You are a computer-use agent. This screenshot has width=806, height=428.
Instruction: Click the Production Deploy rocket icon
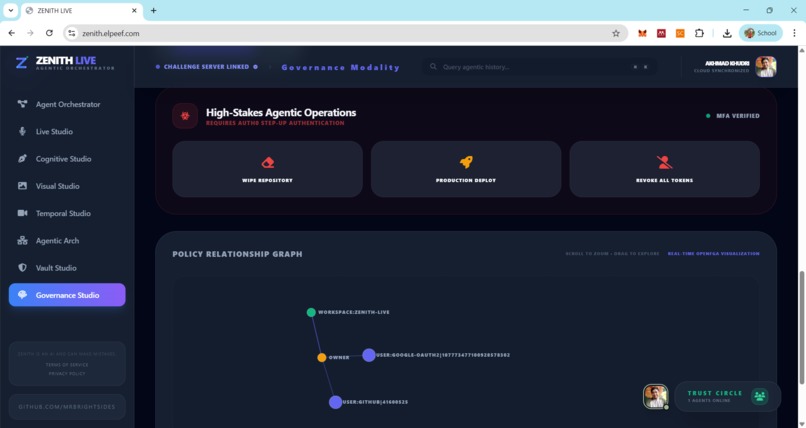tap(466, 162)
